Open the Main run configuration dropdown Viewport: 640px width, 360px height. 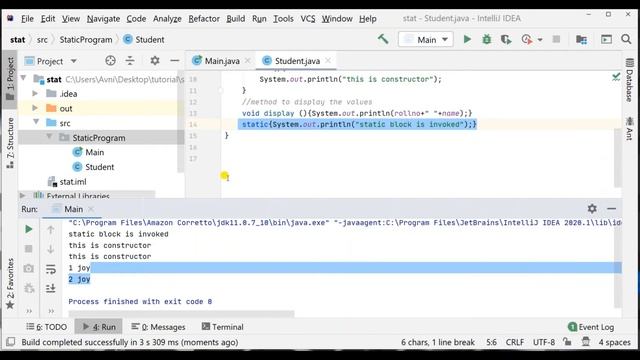[x=426, y=40]
